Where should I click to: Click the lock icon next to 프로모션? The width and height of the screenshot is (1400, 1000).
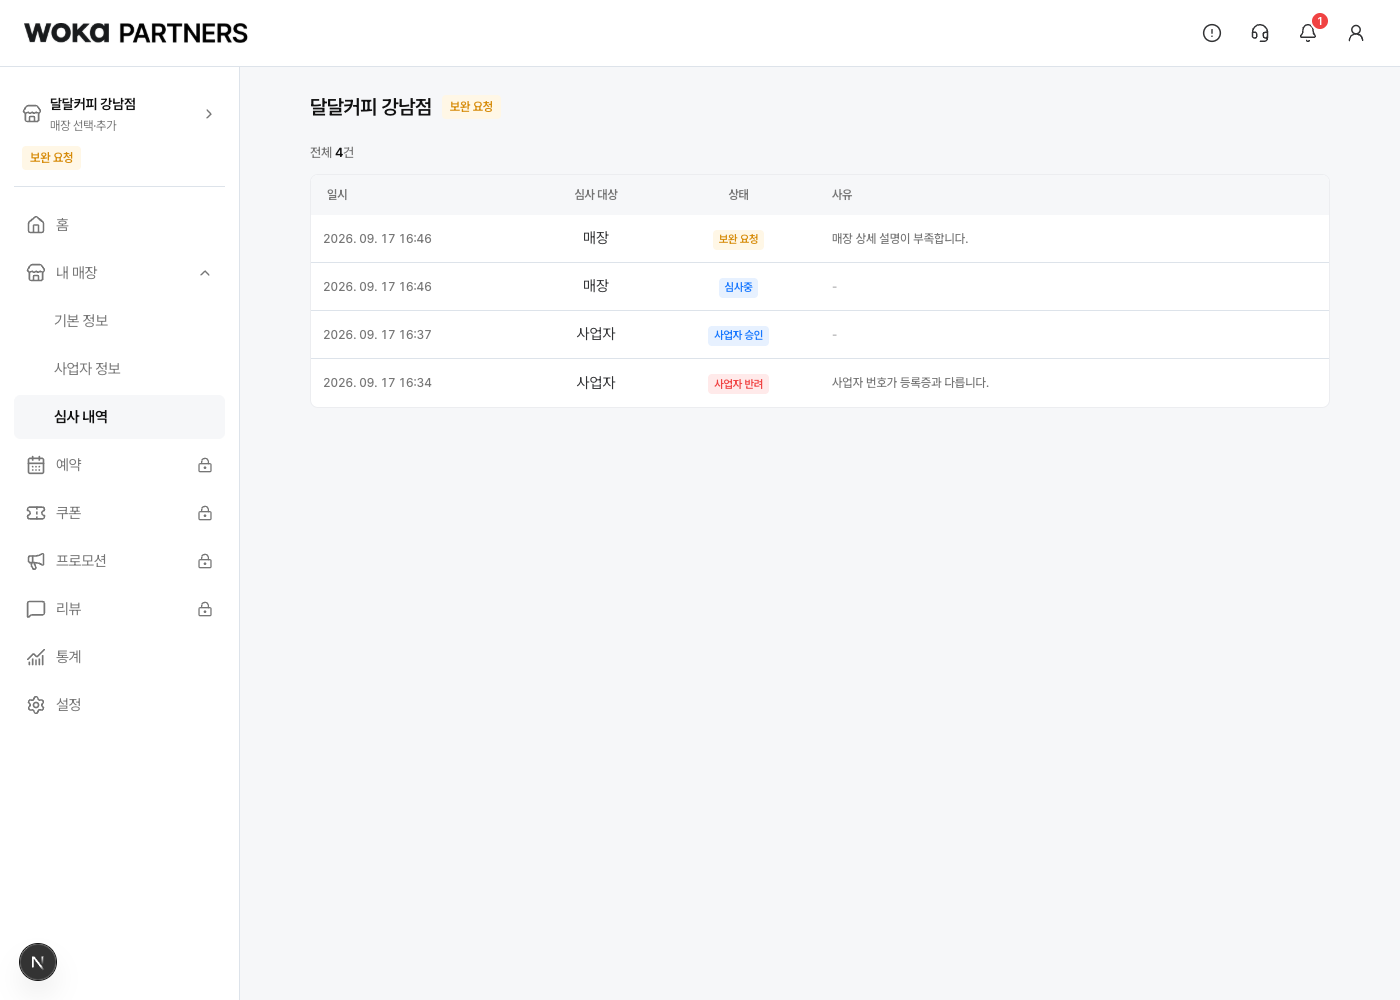tap(205, 561)
